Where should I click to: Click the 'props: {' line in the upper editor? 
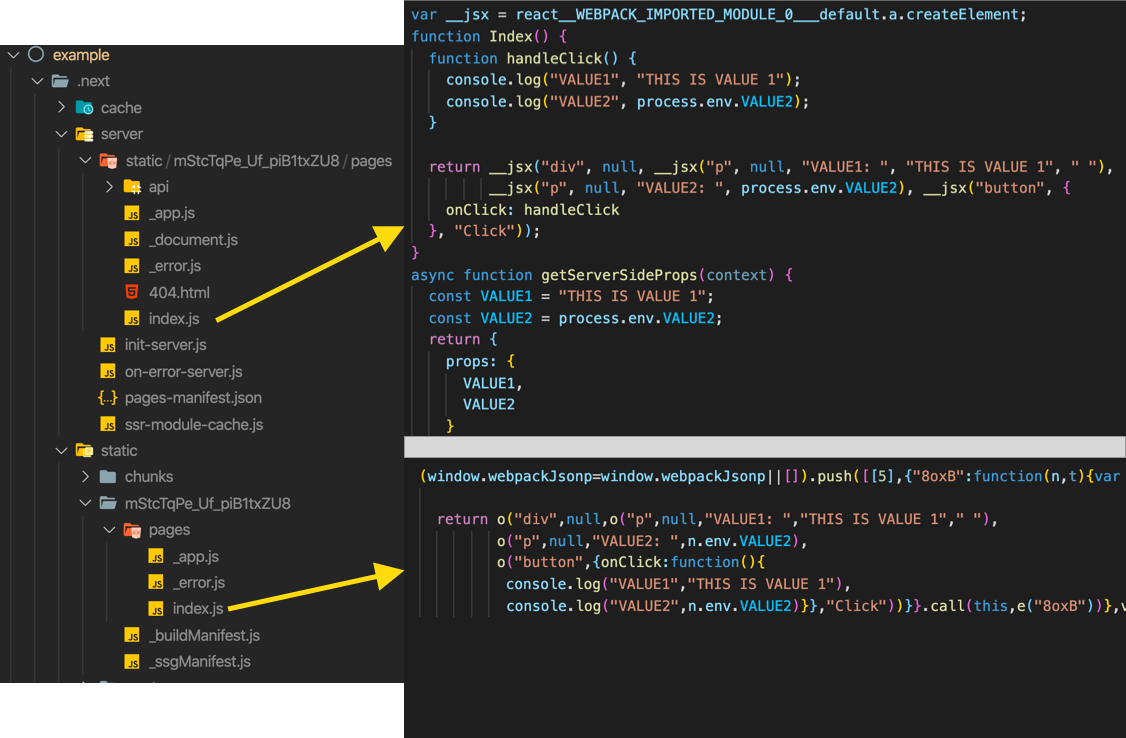pos(480,361)
